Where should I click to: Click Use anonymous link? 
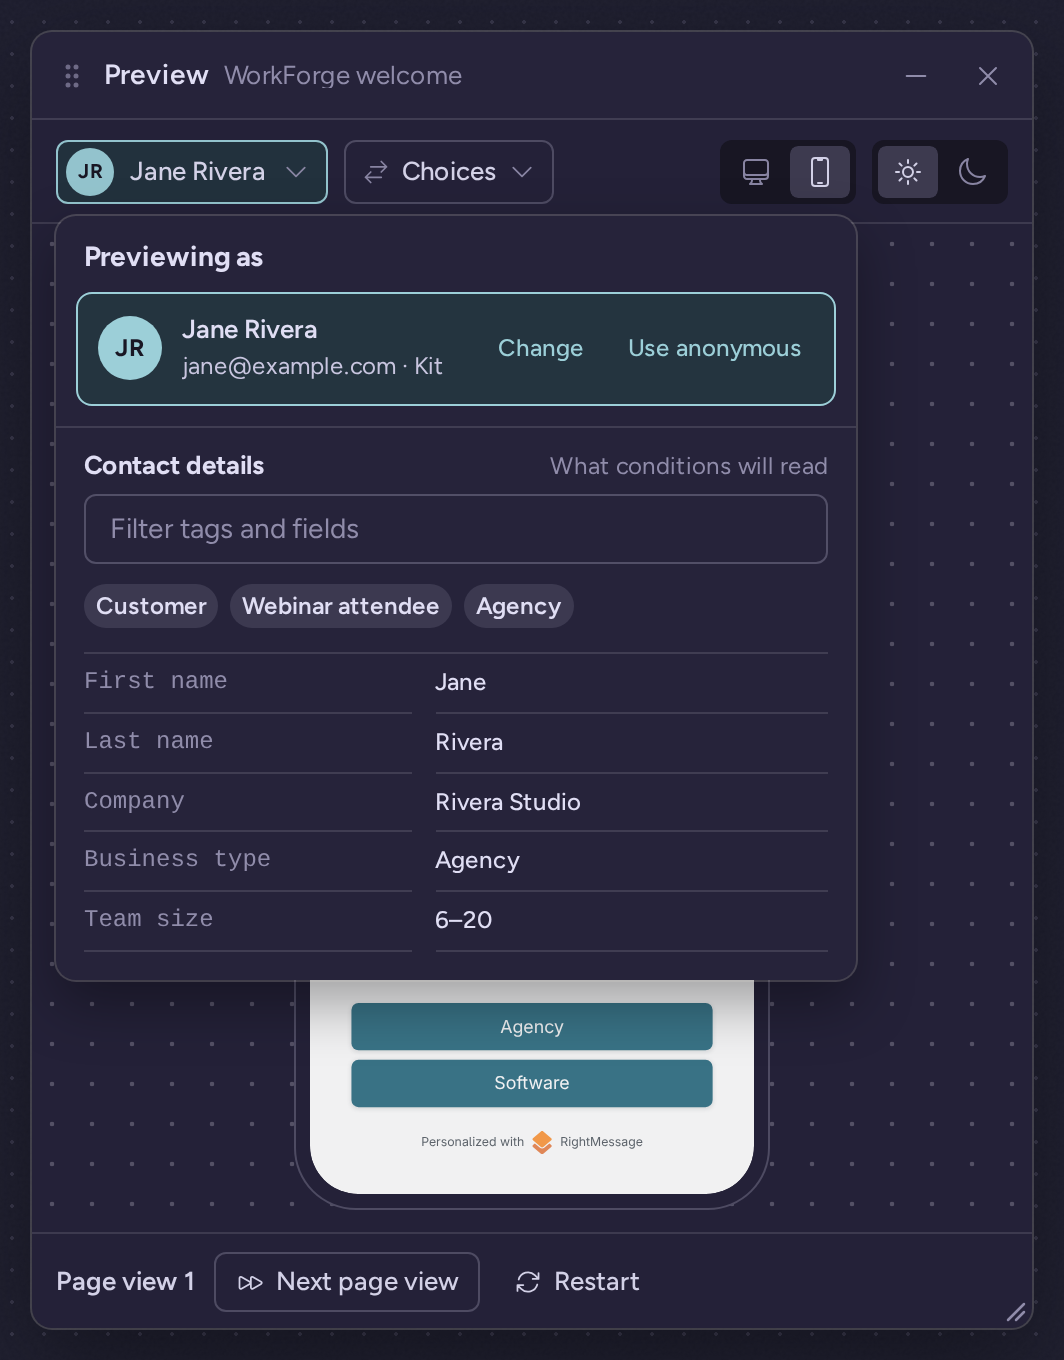pos(714,348)
